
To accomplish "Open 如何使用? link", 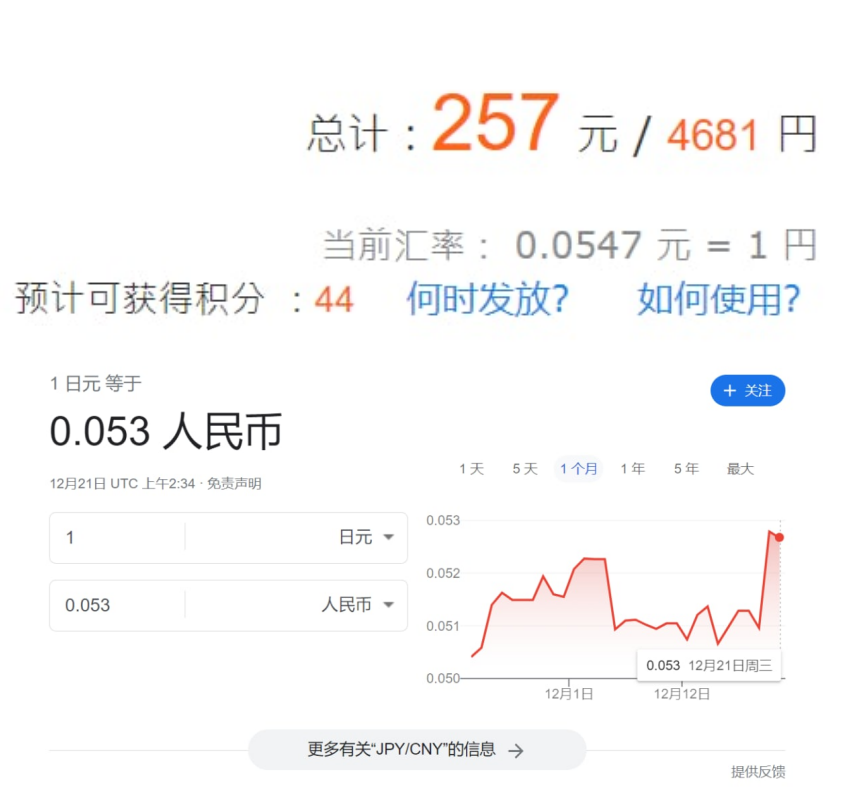I will click(719, 299).
